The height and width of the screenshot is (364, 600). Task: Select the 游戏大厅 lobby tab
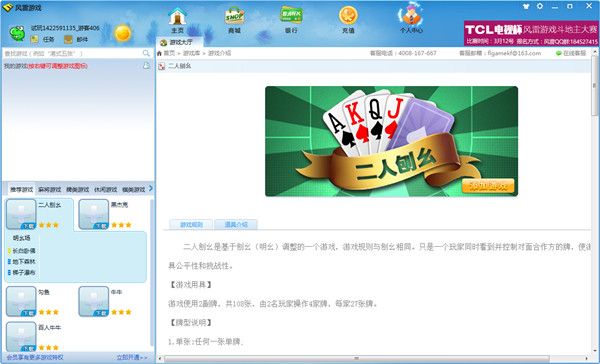pos(180,42)
